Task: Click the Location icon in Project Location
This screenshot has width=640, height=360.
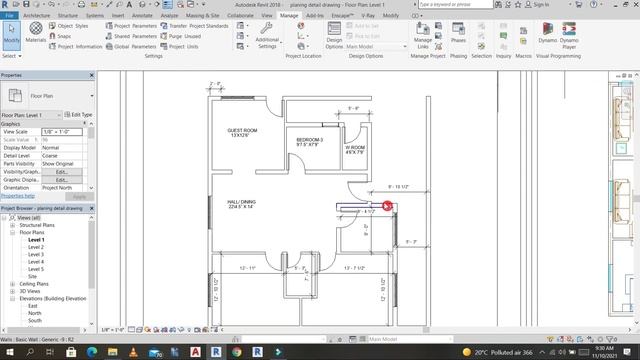Action: 301,26
